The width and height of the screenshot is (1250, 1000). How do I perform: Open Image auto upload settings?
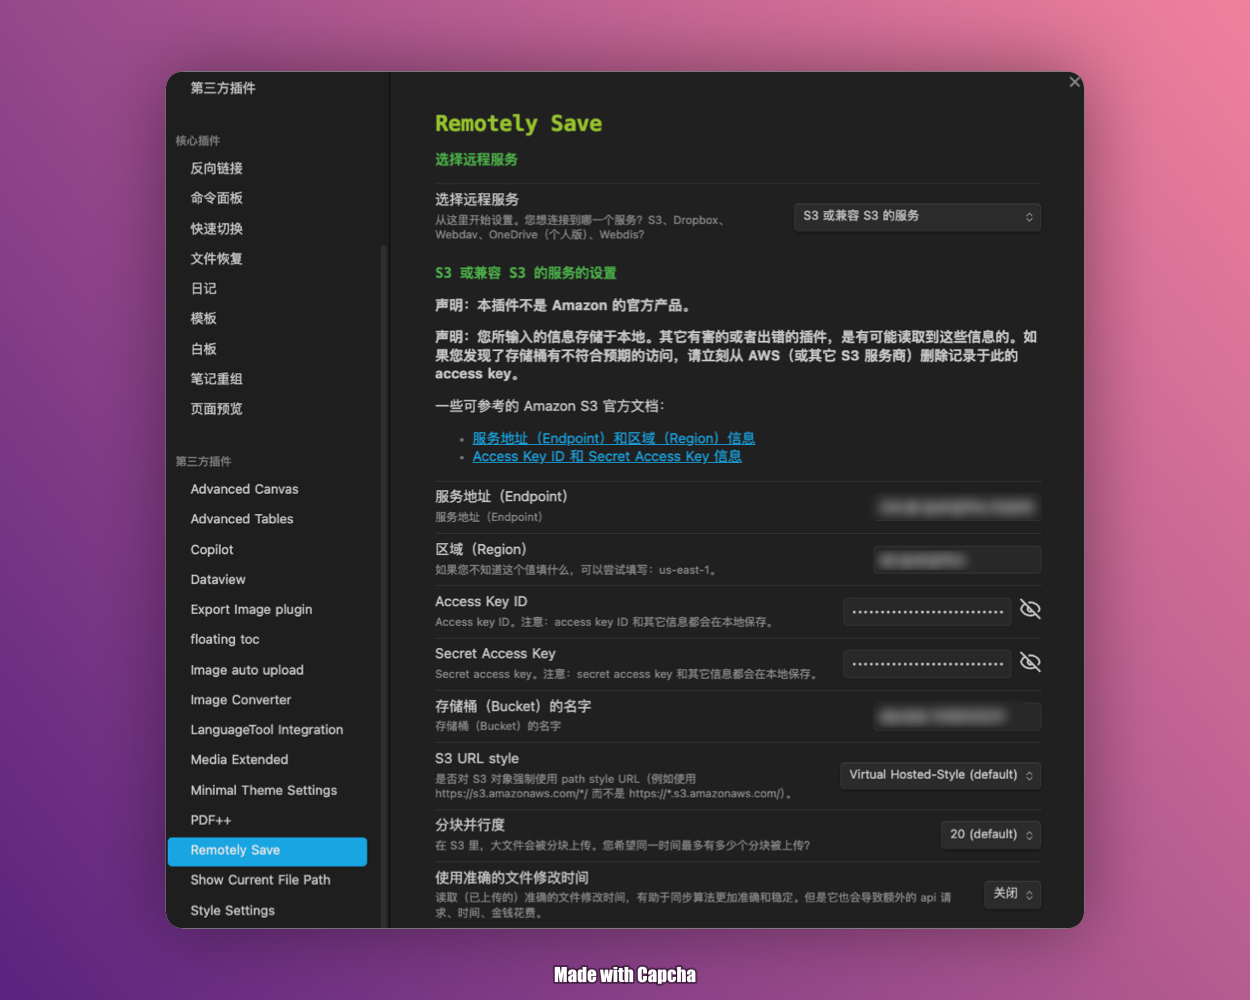pyautogui.click(x=247, y=670)
